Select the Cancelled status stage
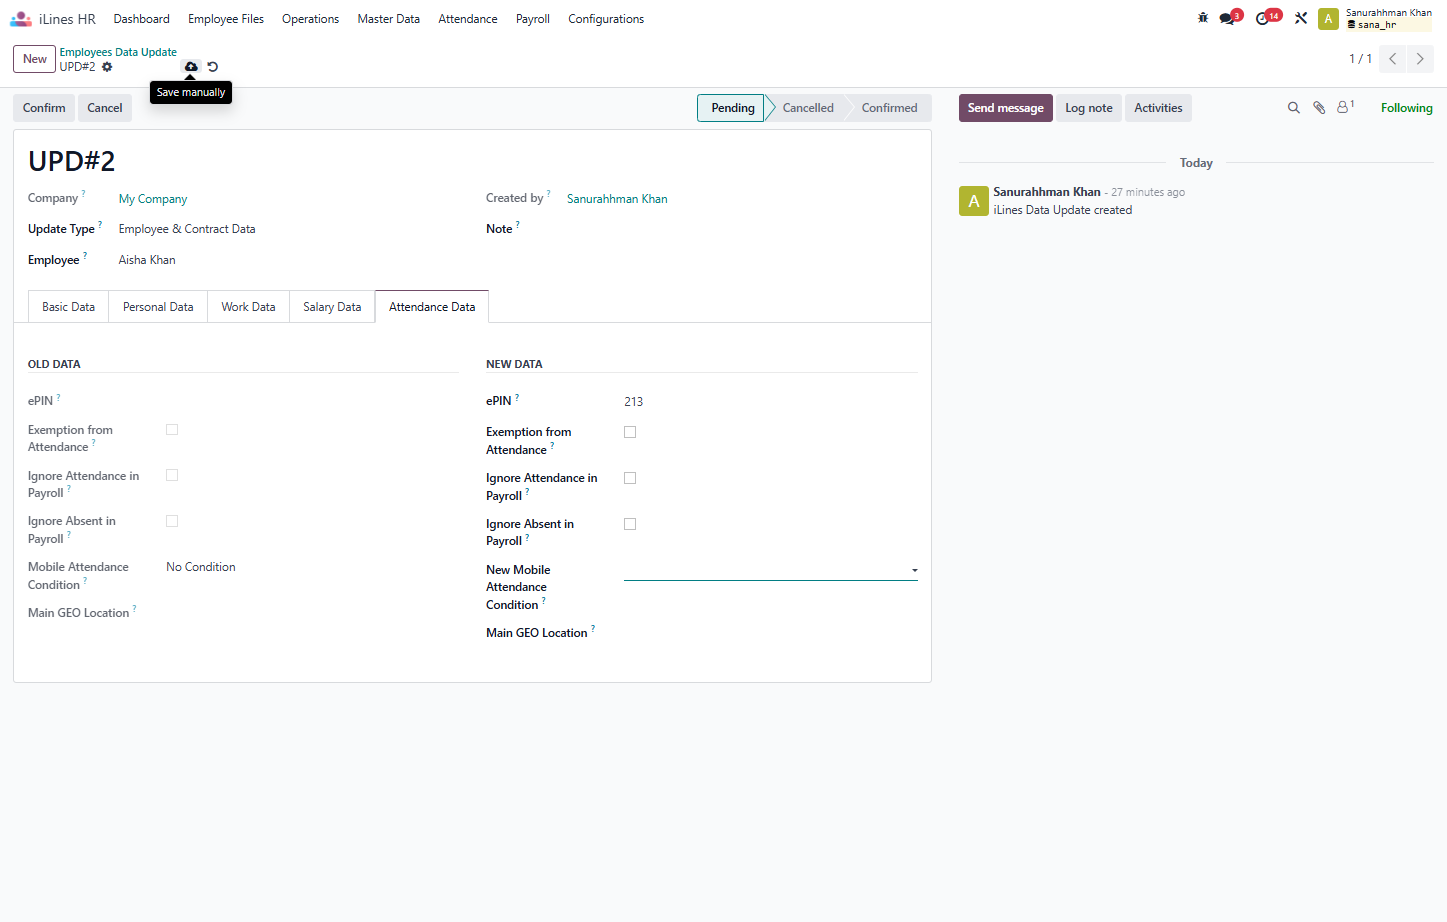Screen dimensions: 1447x922 808,108
